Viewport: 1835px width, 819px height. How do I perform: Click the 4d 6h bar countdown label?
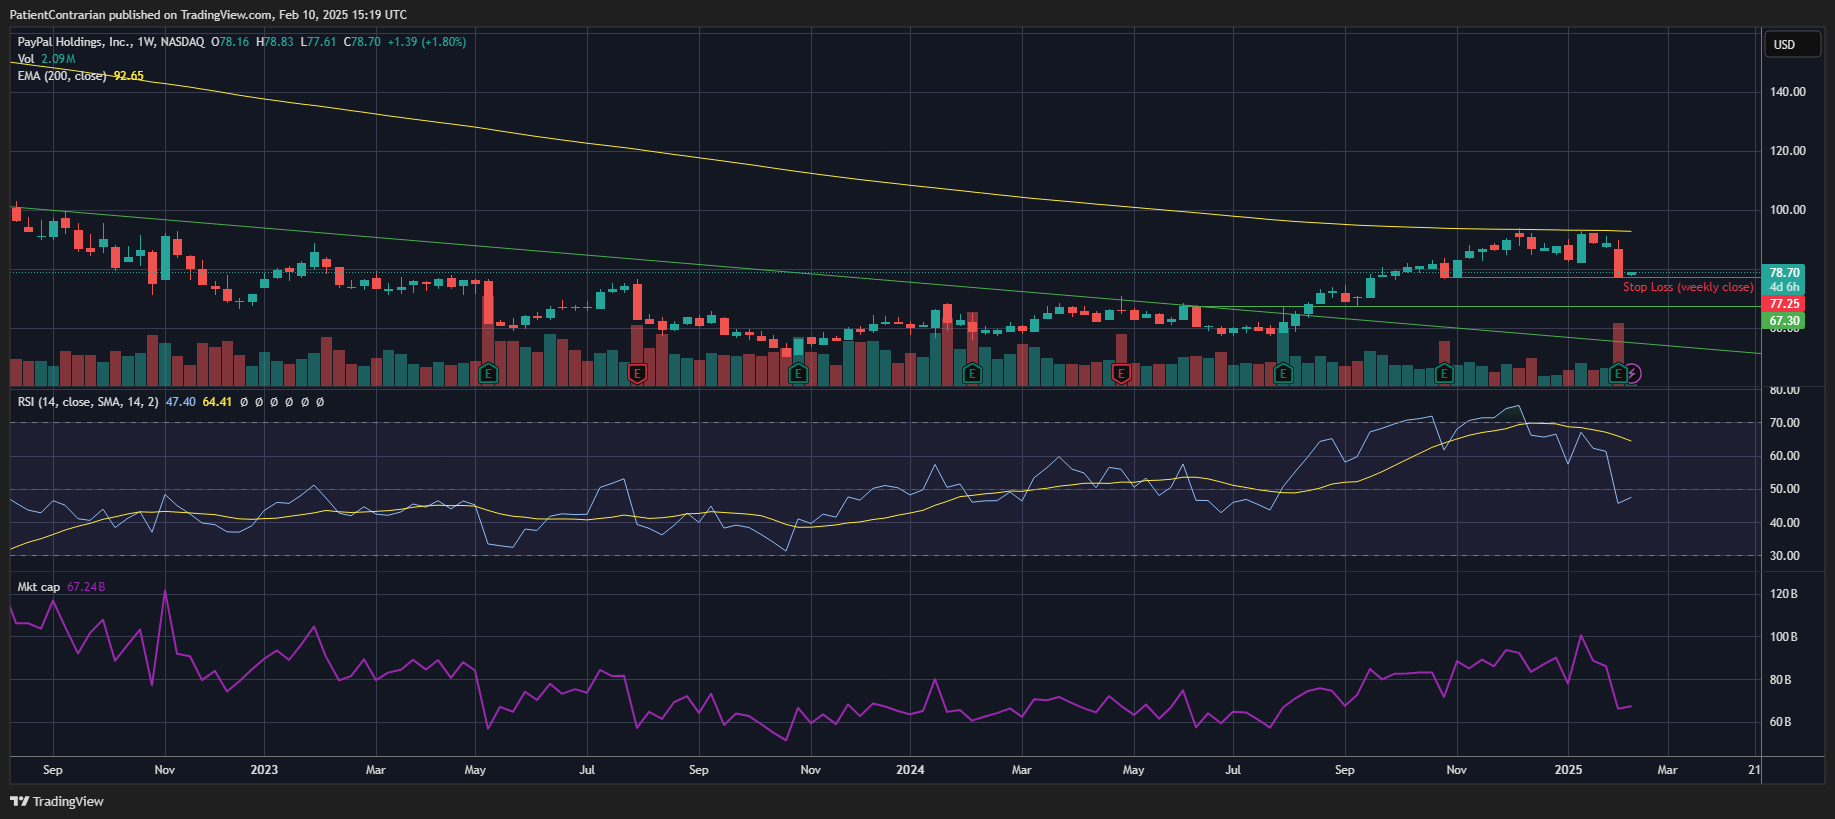[x=1783, y=287]
